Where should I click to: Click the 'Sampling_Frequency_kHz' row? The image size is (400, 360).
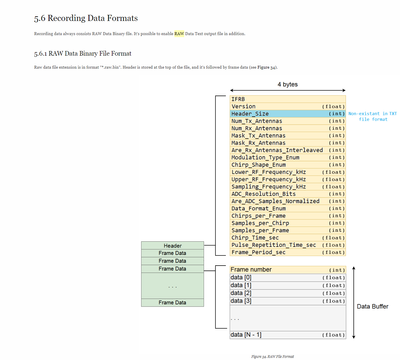click(288, 187)
